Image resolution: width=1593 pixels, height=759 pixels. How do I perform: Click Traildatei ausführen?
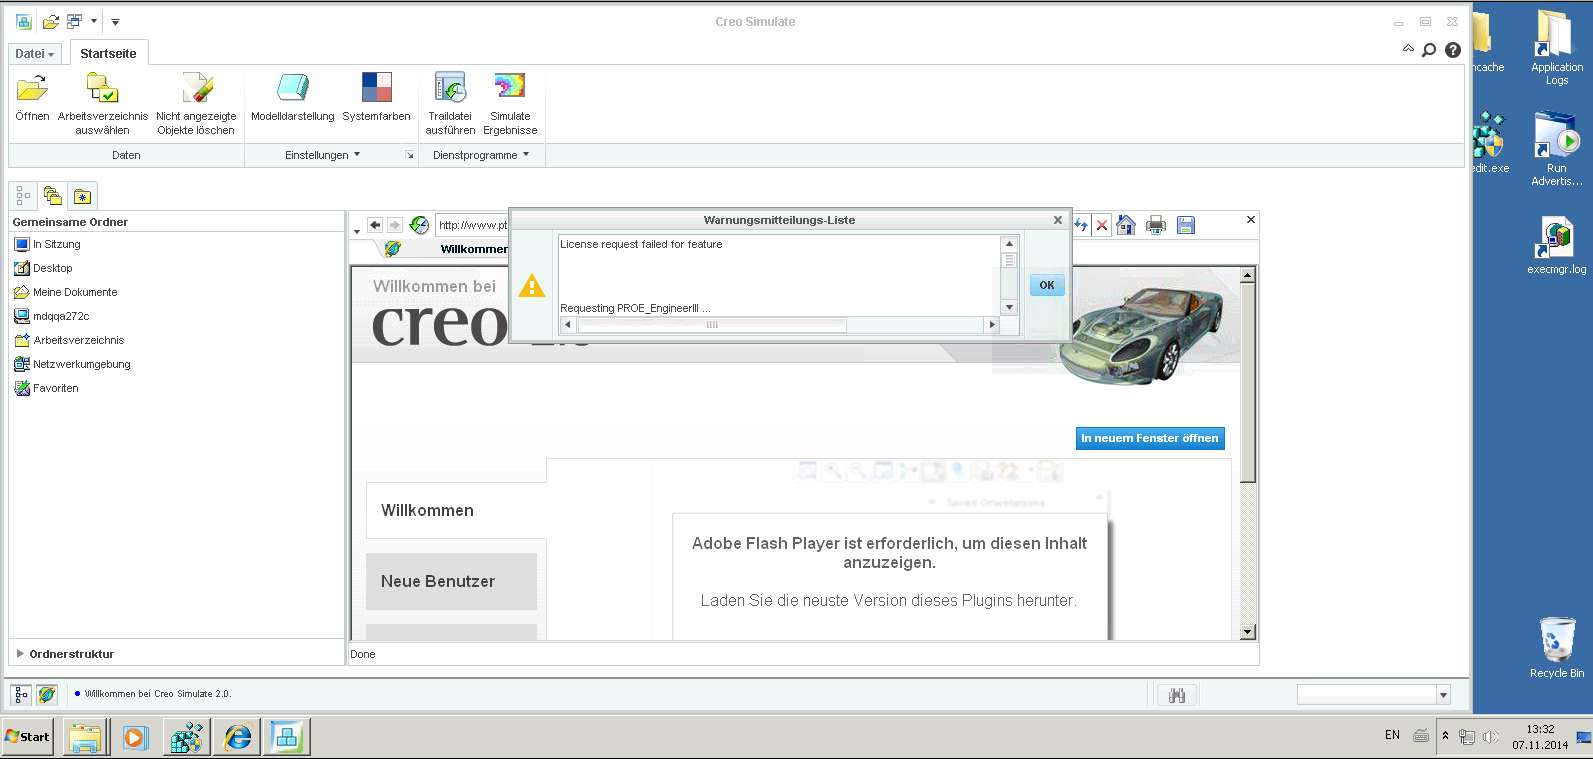[450, 103]
